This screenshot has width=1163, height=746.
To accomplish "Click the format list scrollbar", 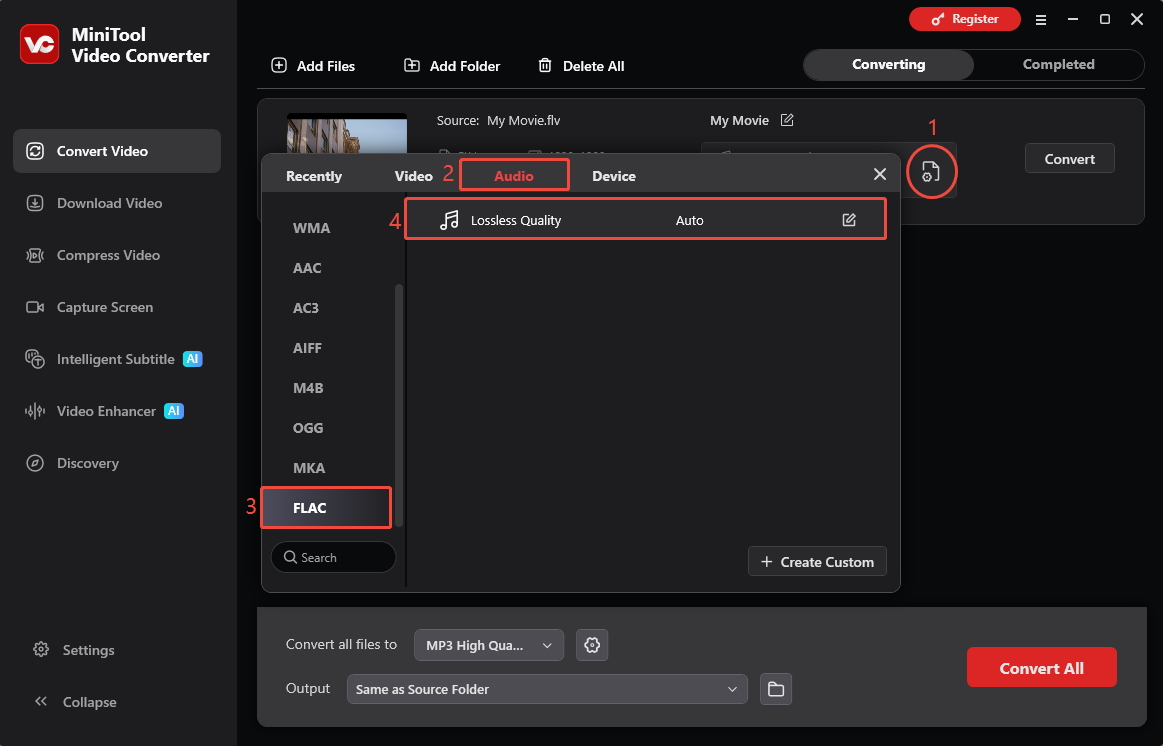I will click(399, 405).
